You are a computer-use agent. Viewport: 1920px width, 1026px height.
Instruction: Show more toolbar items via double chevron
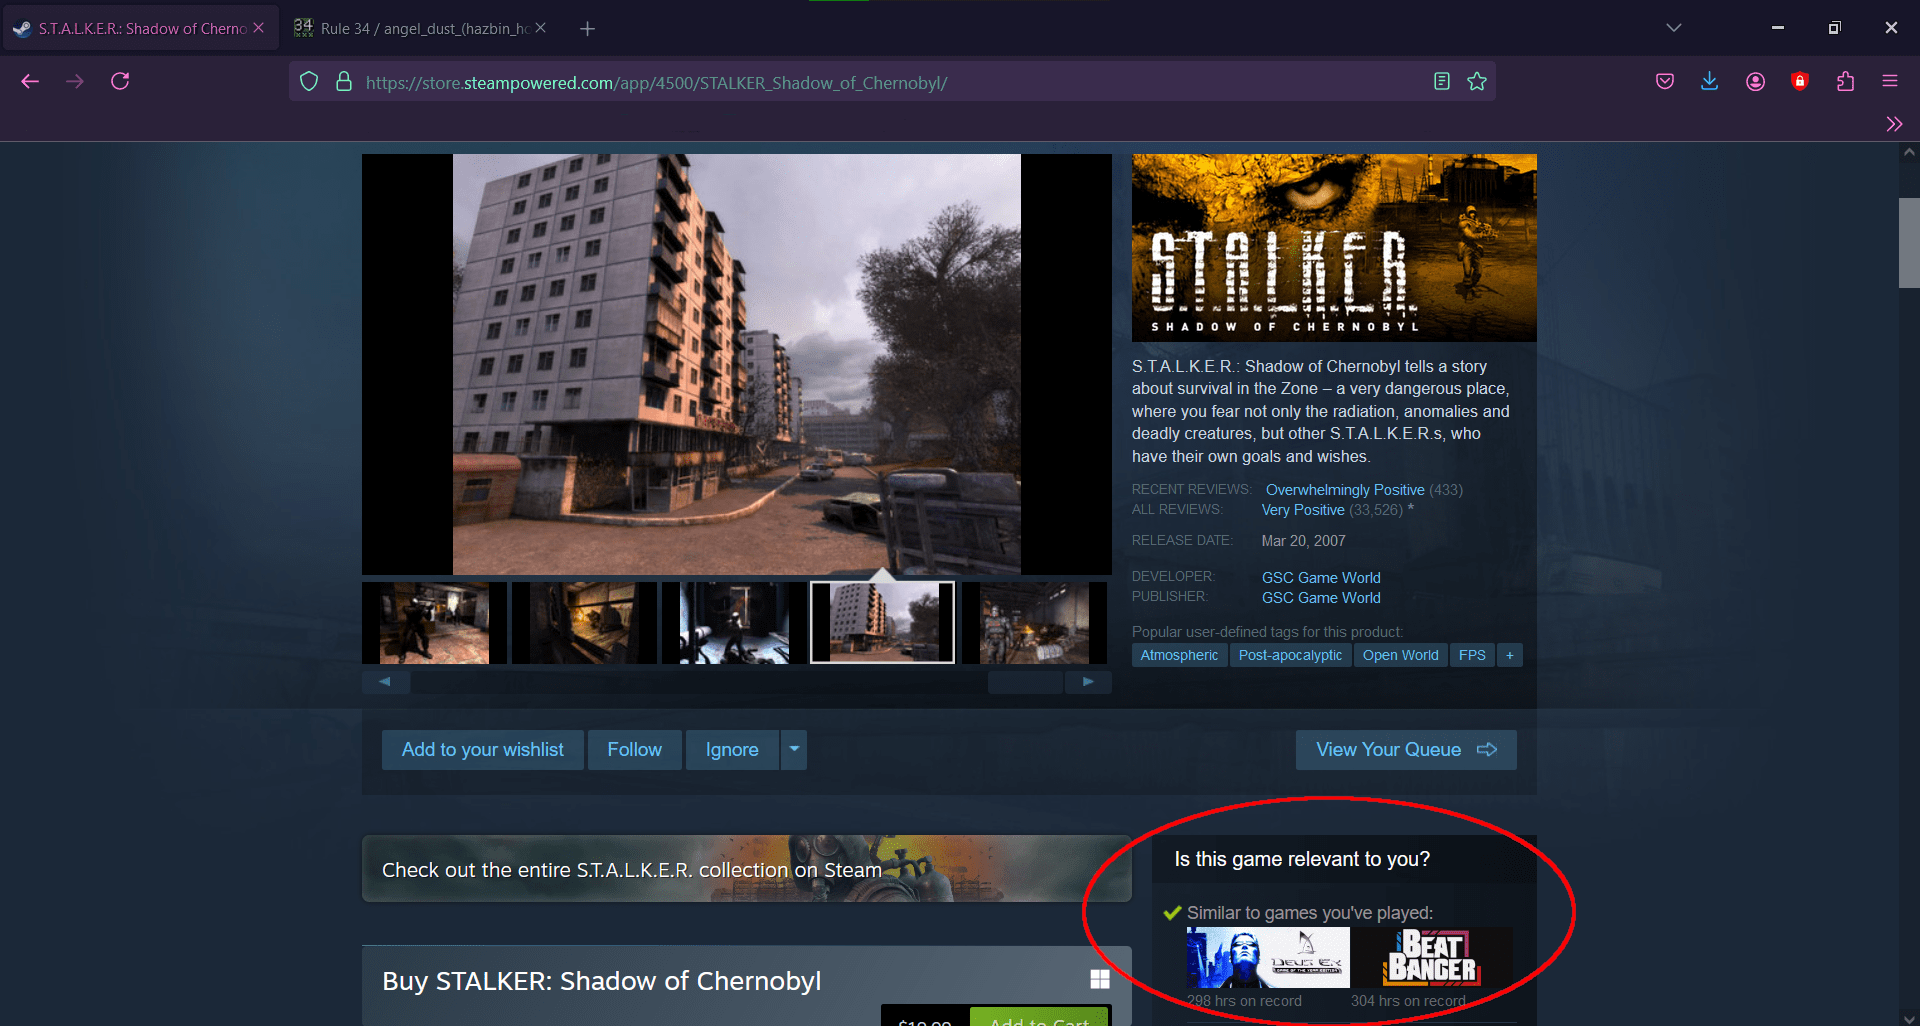(1894, 124)
